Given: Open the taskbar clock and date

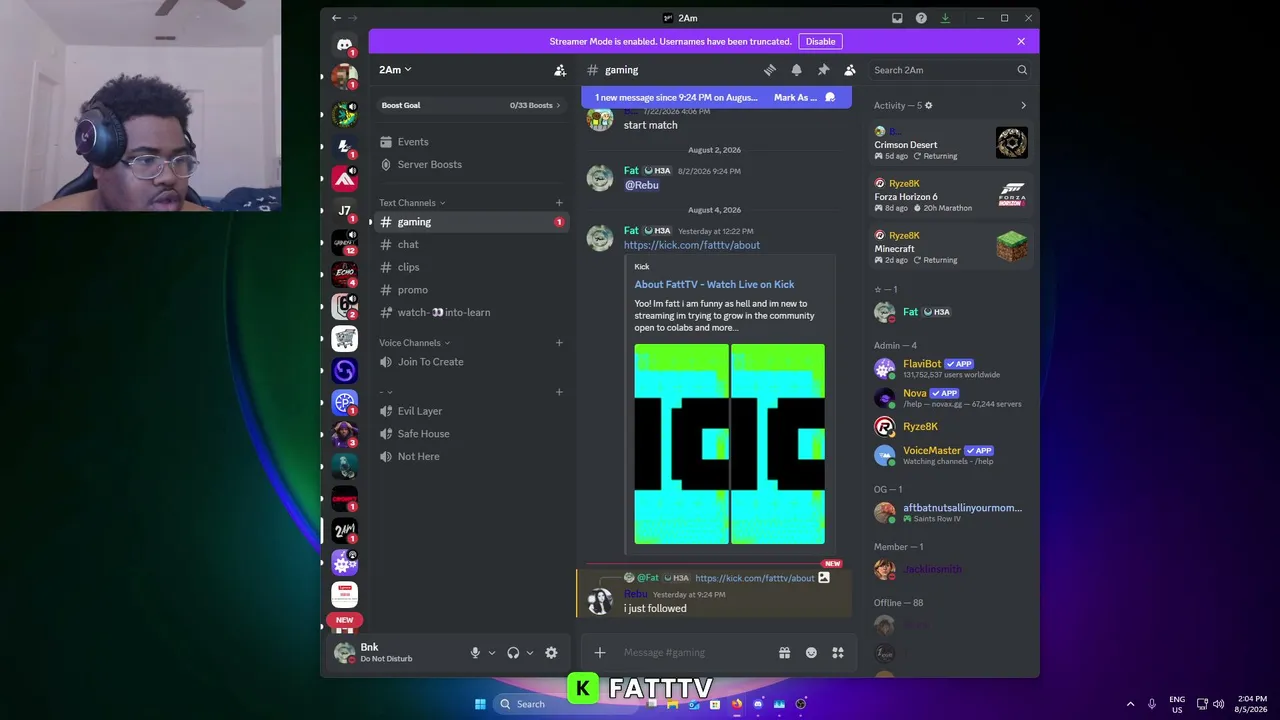Looking at the screenshot, I should click(x=1252, y=704).
